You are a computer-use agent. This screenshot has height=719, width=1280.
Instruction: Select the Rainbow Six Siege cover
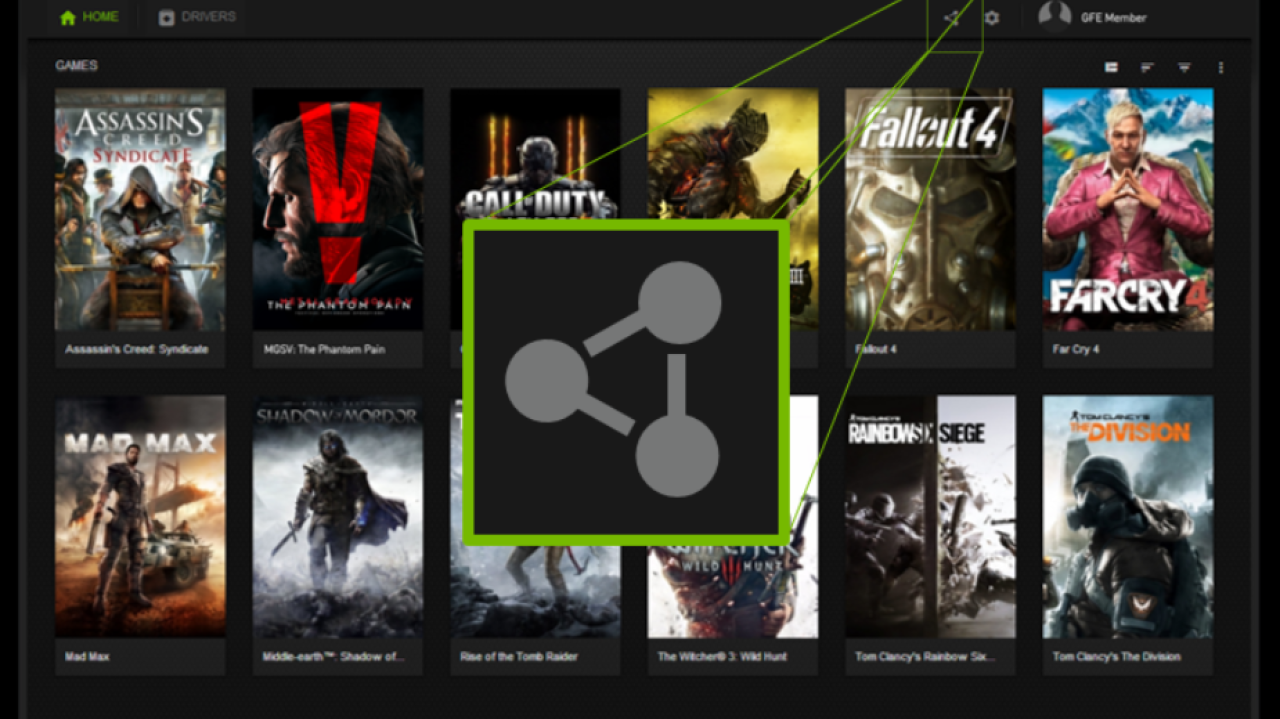coord(930,517)
